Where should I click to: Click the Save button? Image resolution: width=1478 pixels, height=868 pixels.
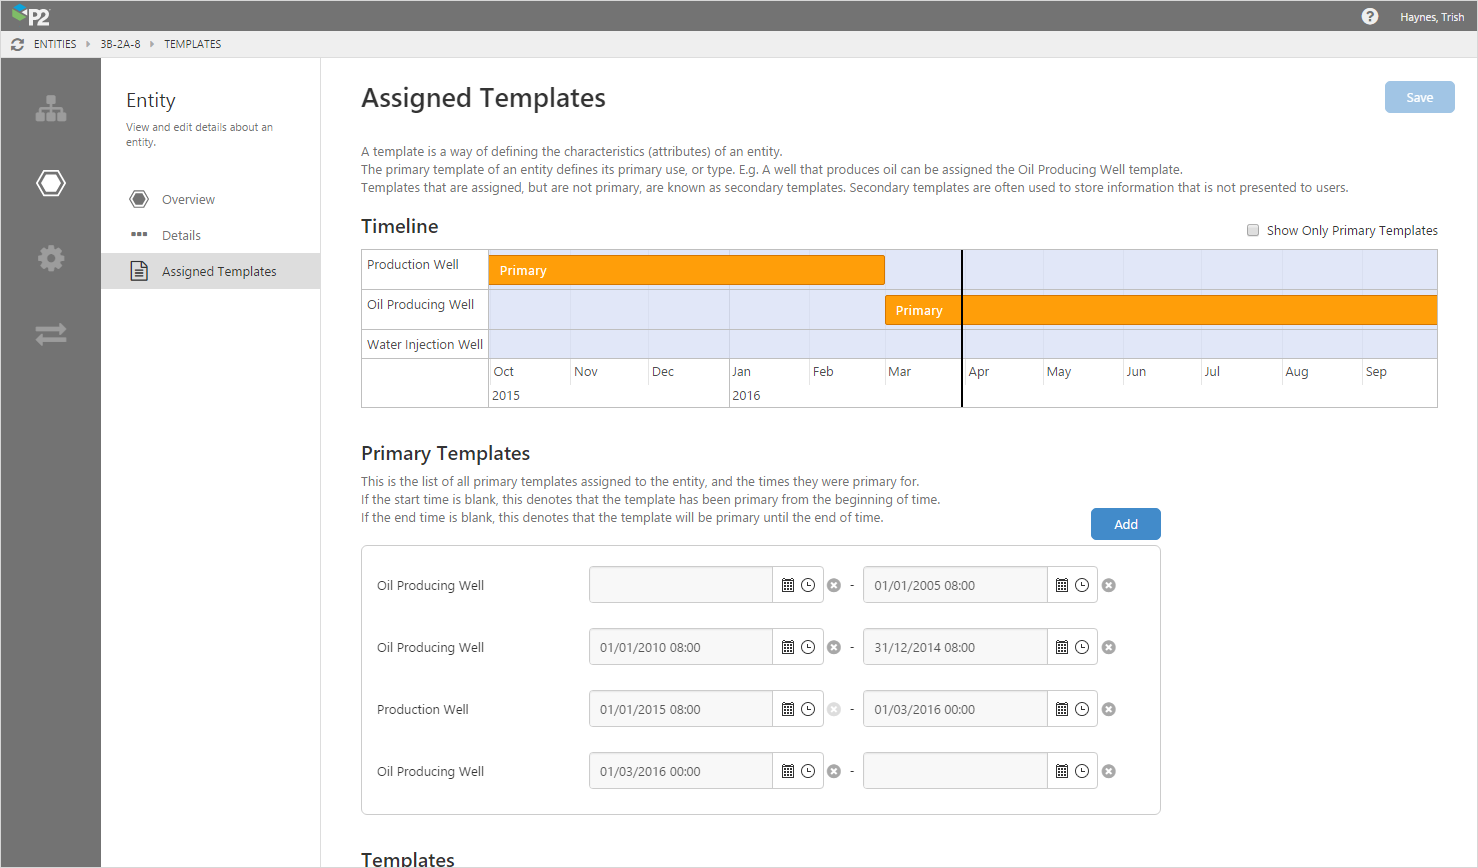tap(1419, 97)
